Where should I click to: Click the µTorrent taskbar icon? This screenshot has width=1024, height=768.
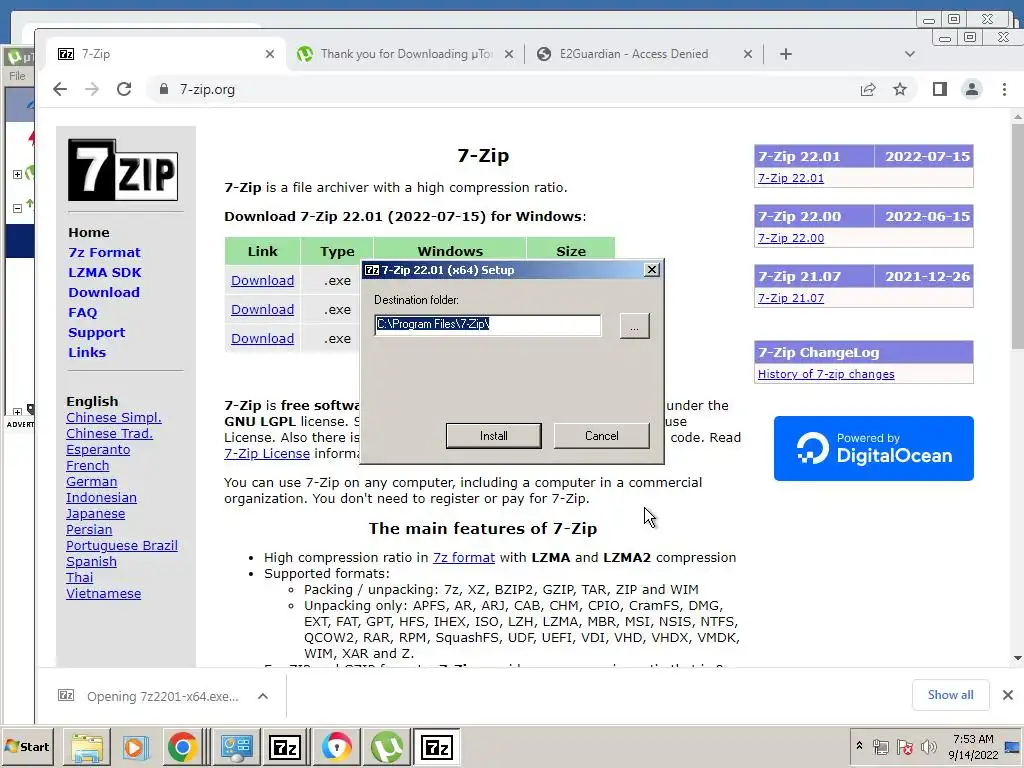387,747
